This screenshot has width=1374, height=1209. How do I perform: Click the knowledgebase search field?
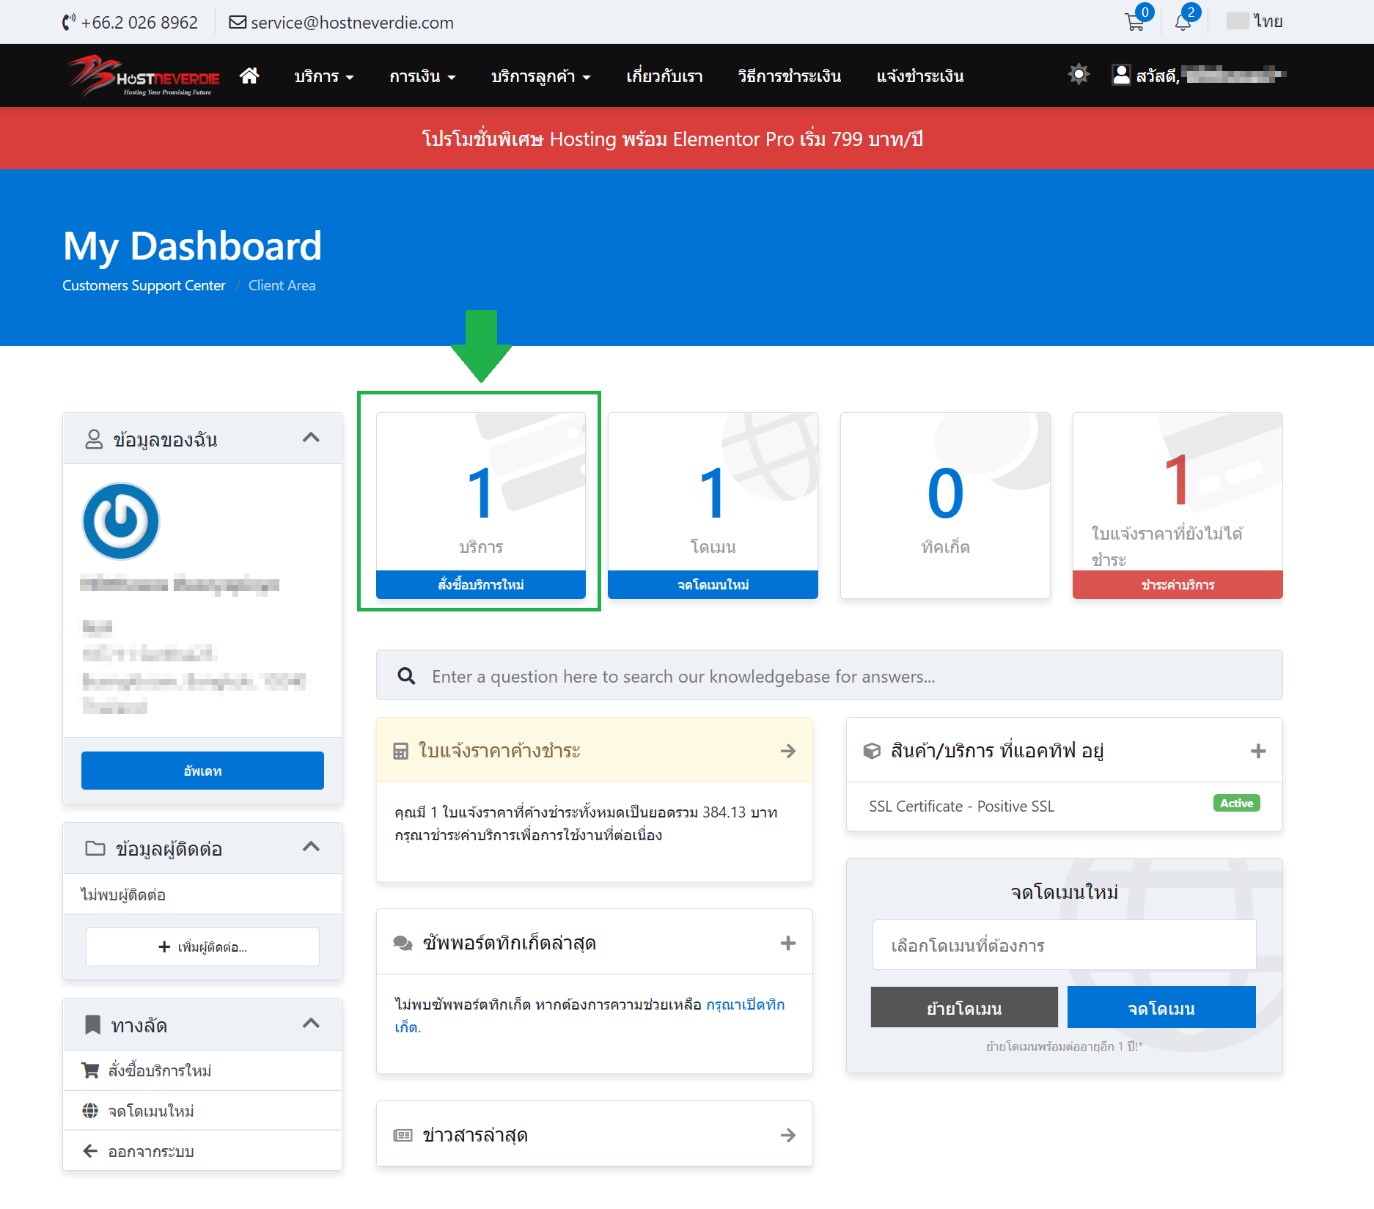coord(840,677)
